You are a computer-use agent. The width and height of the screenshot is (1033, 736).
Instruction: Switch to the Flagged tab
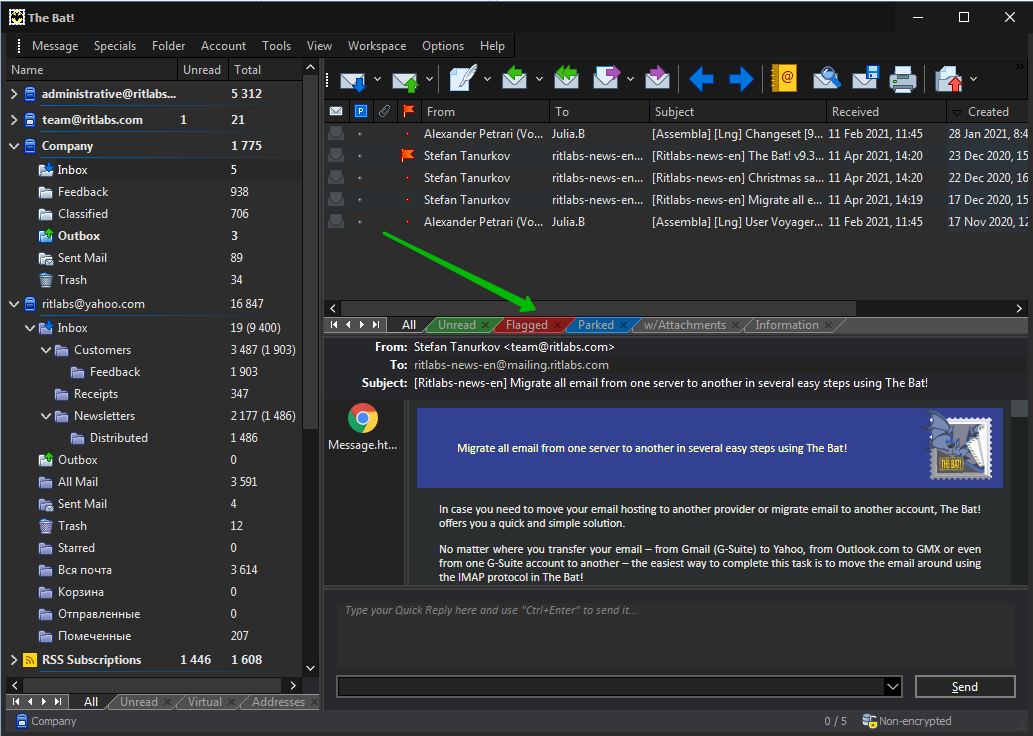coord(526,325)
